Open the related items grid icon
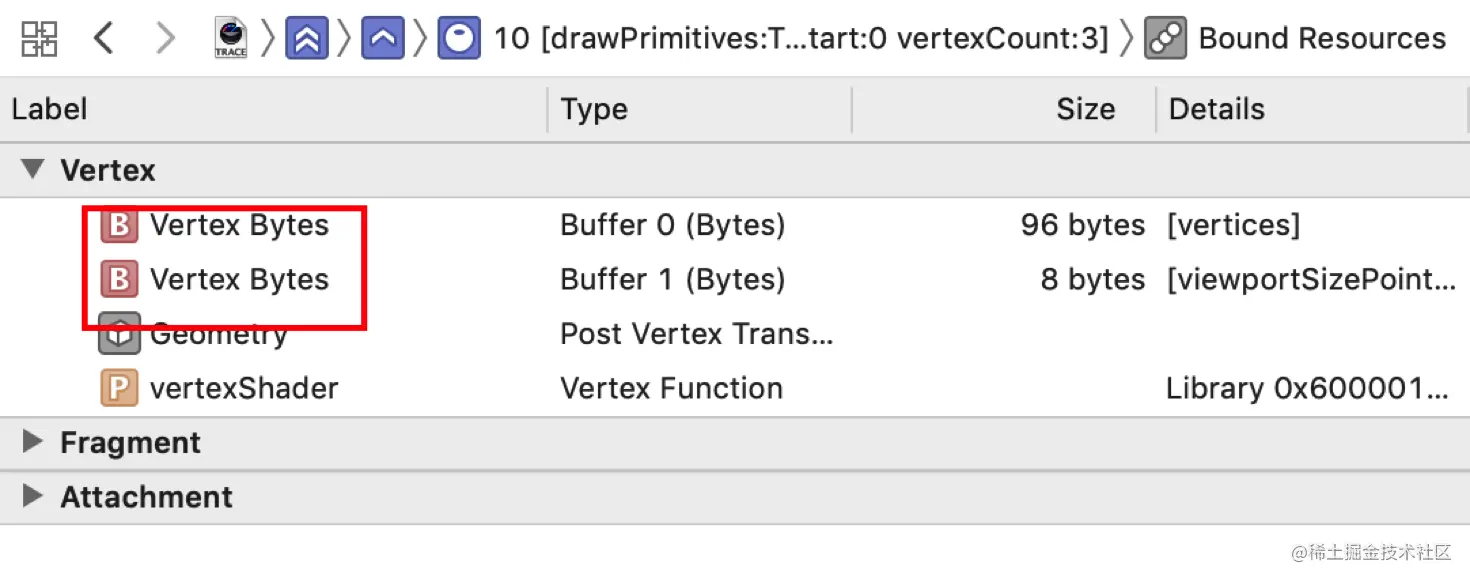Screen dimensions: 1470x581 coord(39,39)
